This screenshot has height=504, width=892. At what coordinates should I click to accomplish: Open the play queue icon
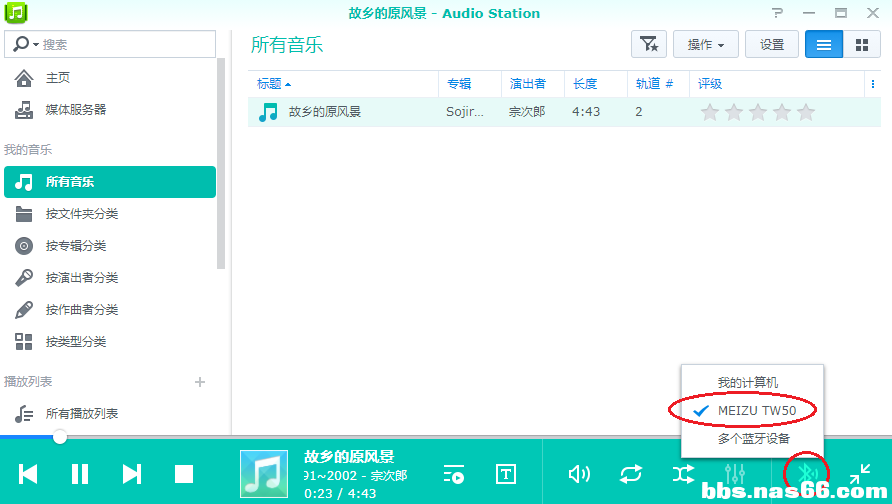pyautogui.click(x=454, y=474)
